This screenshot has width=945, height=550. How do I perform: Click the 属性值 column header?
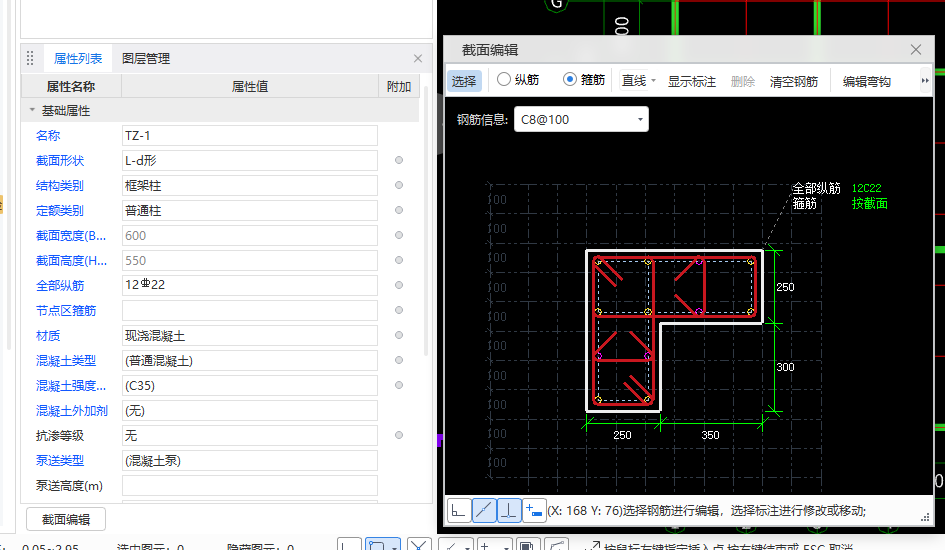(250, 86)
